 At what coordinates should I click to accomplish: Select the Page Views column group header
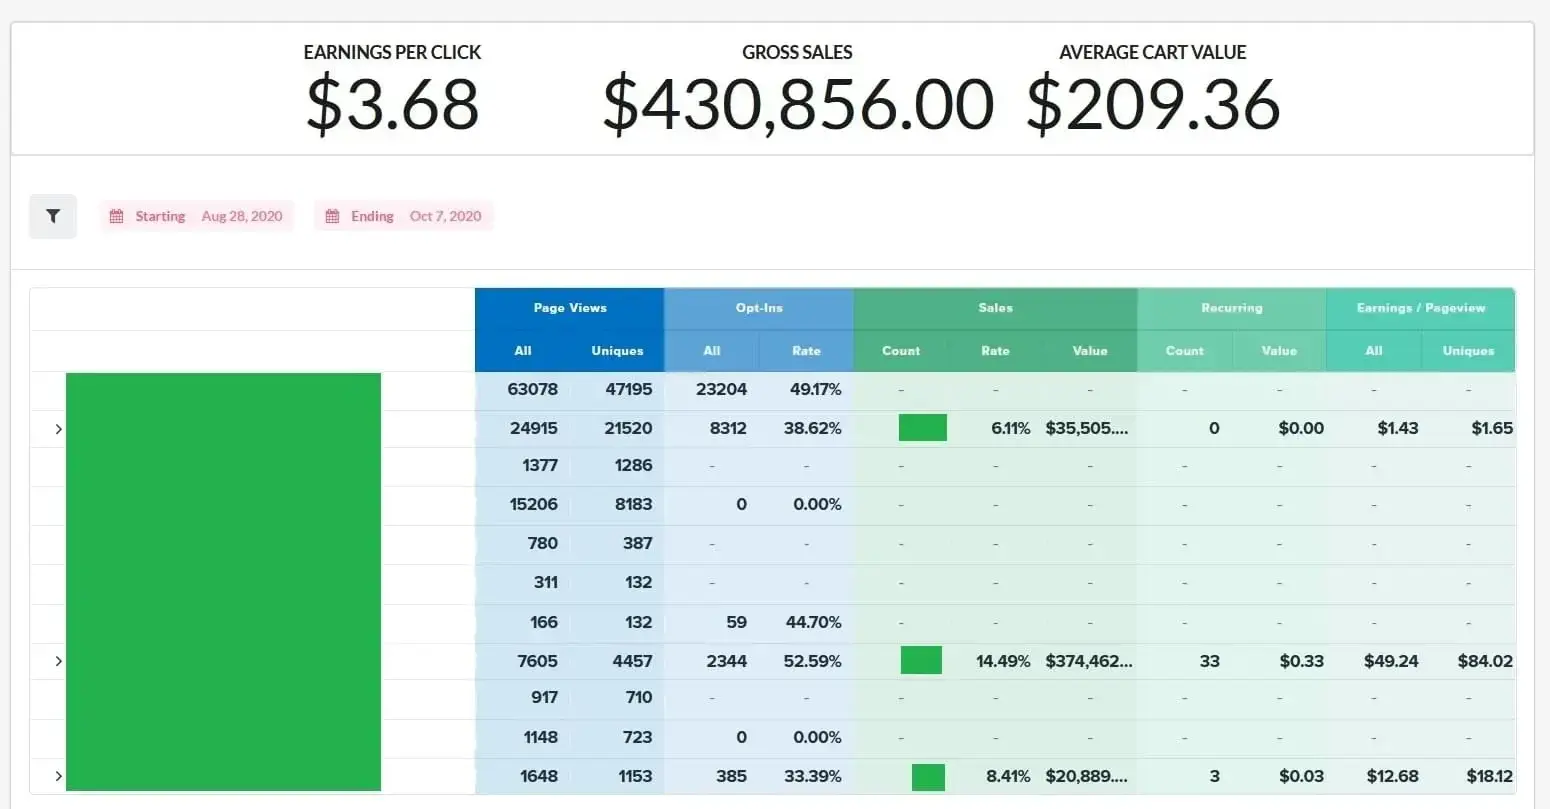tap(570, 308)
